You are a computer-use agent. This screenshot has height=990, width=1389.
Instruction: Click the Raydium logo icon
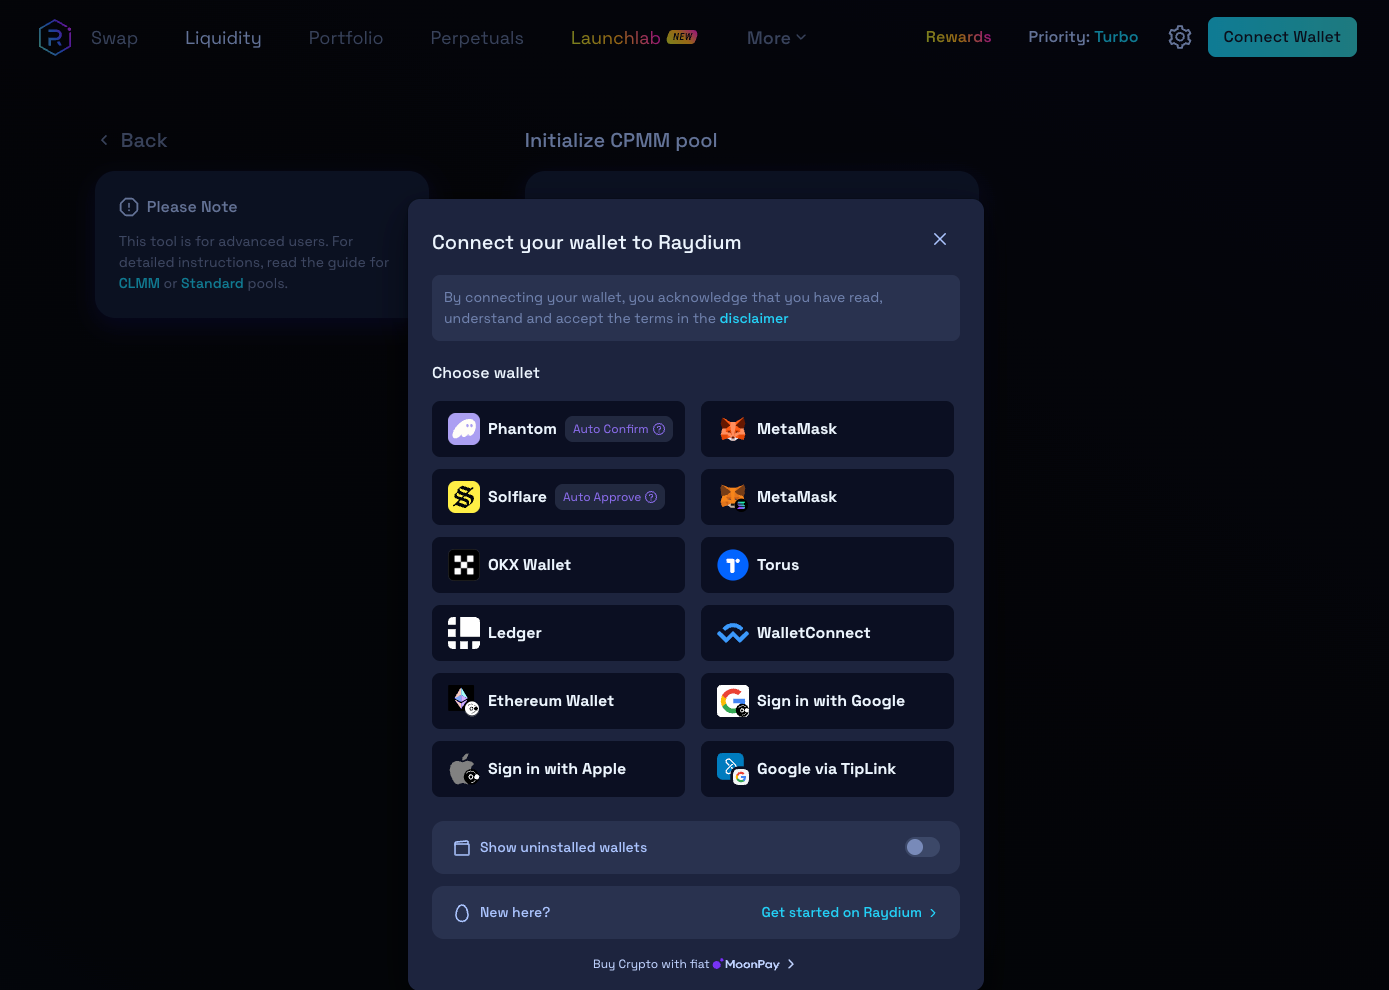pos(55,38)
